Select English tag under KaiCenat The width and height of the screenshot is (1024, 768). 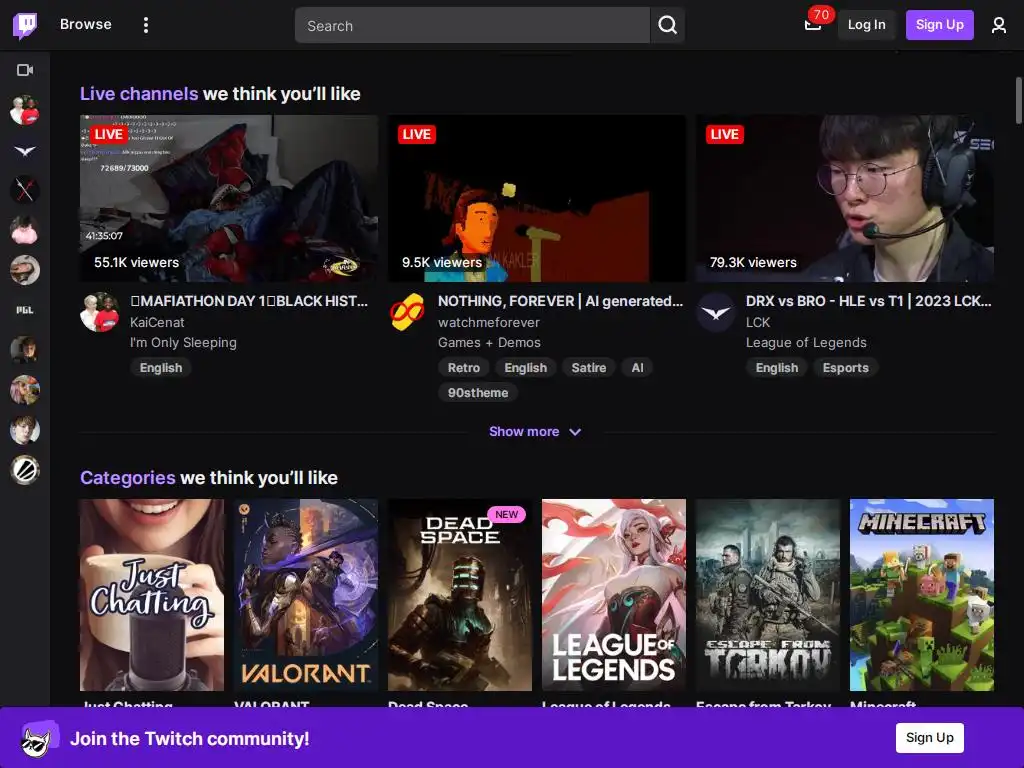coord(161,368)
